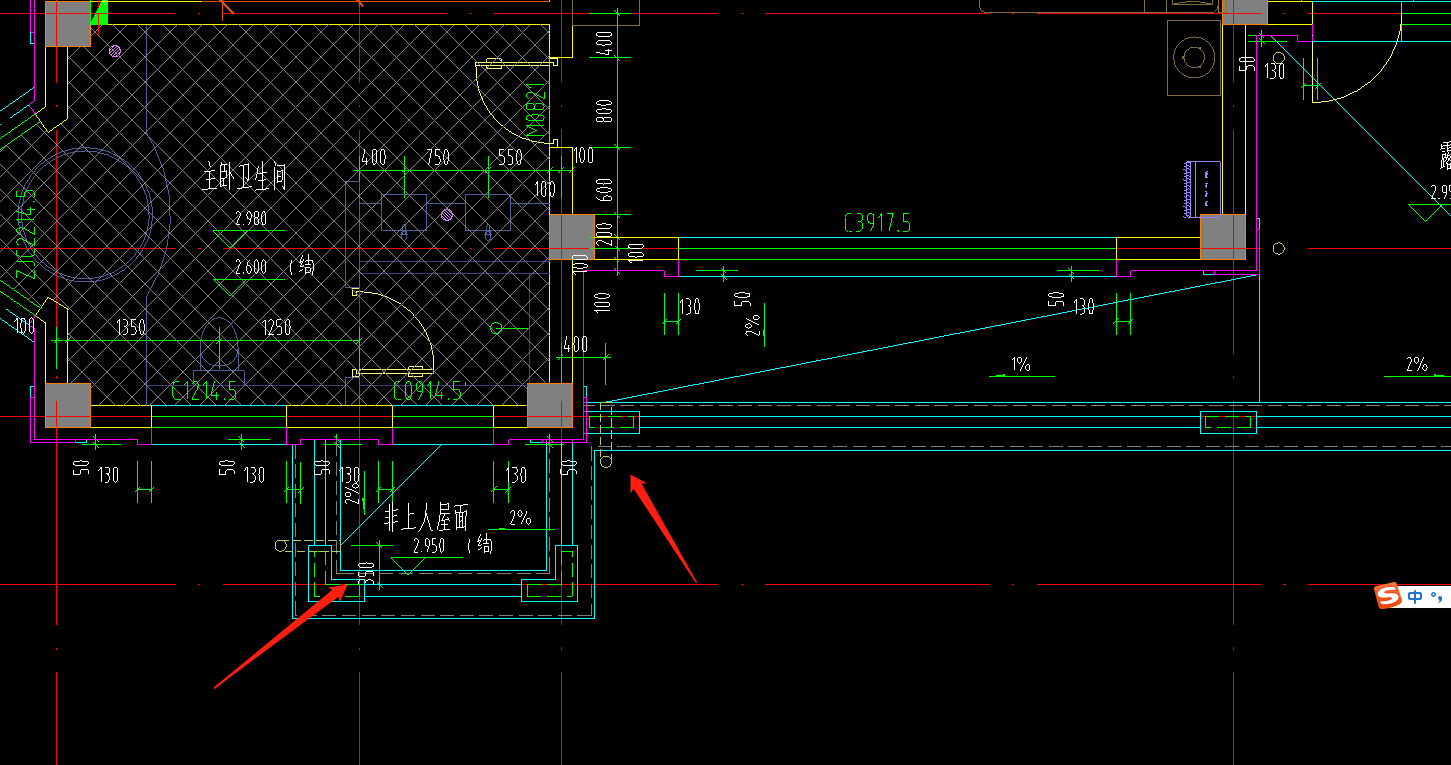1451x765 pixels.
Task: Select the vertical dimension text 390
Action: (x=367, y=572)
